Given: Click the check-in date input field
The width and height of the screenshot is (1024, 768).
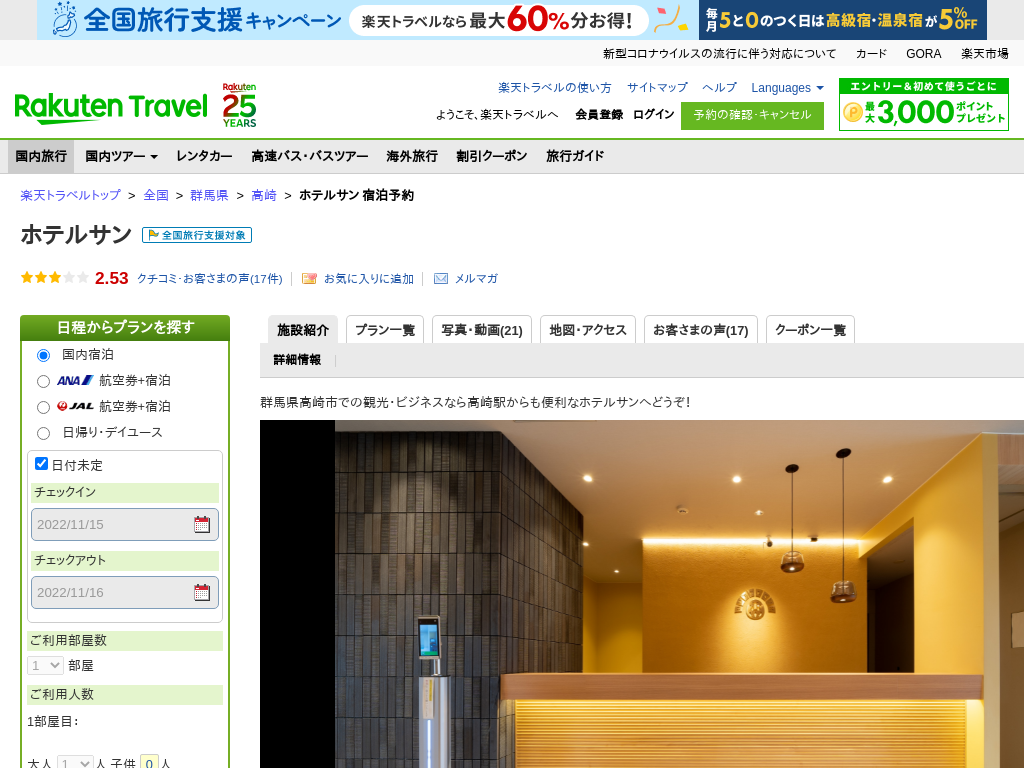Looking at the screenshot, I should [112, 525].
